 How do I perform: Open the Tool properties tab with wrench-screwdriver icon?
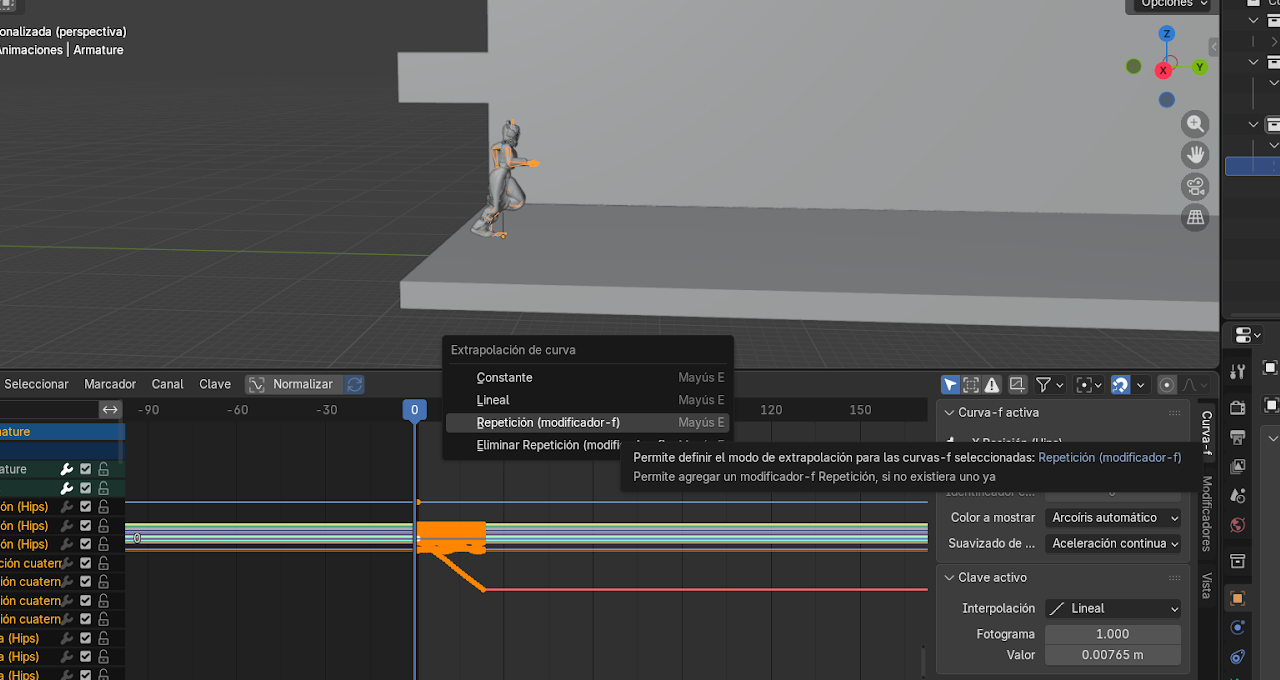tap(1238, 372)
